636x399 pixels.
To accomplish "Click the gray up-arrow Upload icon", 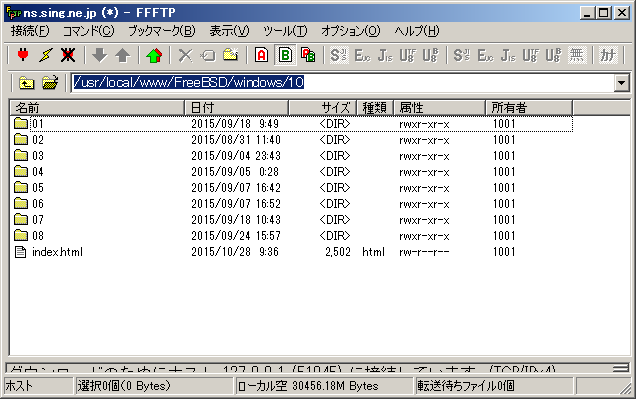I will pos(122,55).
